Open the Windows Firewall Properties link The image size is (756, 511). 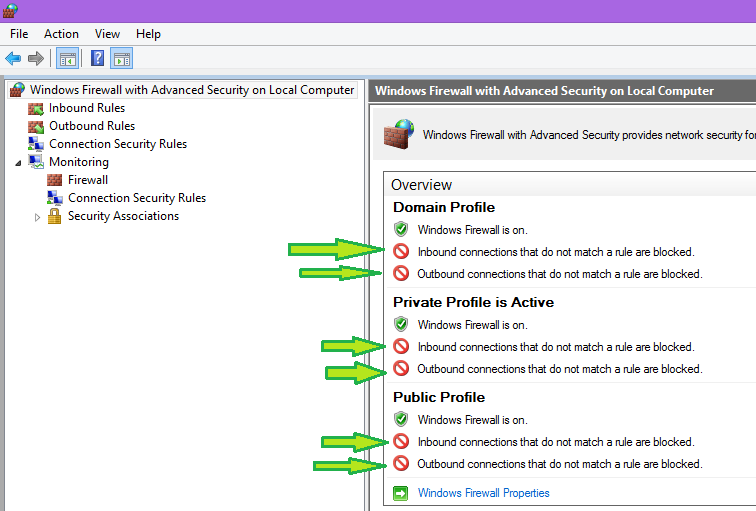[483, 493]
